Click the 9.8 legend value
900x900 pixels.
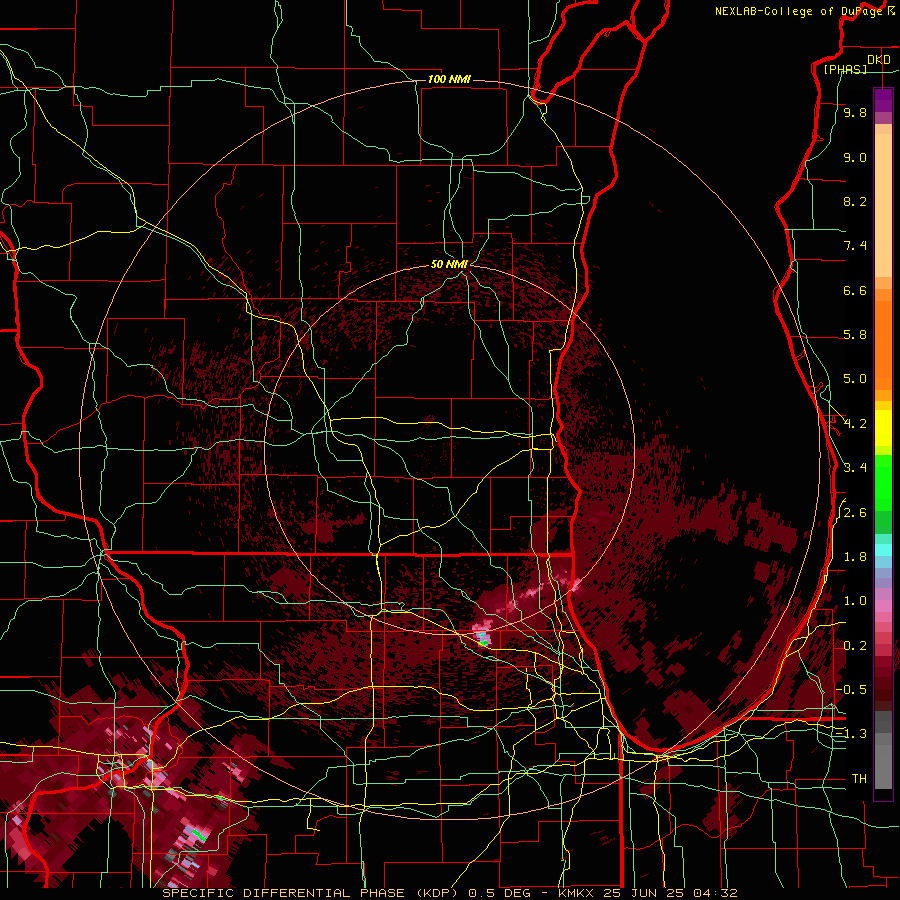click(855, 113)
